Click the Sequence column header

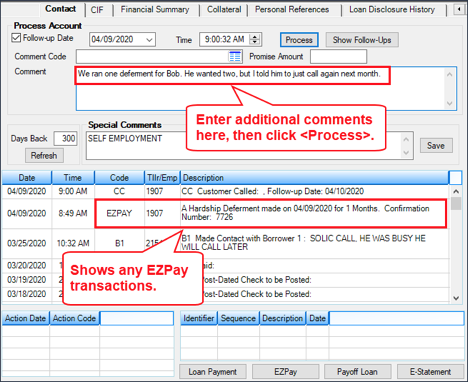[x=238, y=318]
